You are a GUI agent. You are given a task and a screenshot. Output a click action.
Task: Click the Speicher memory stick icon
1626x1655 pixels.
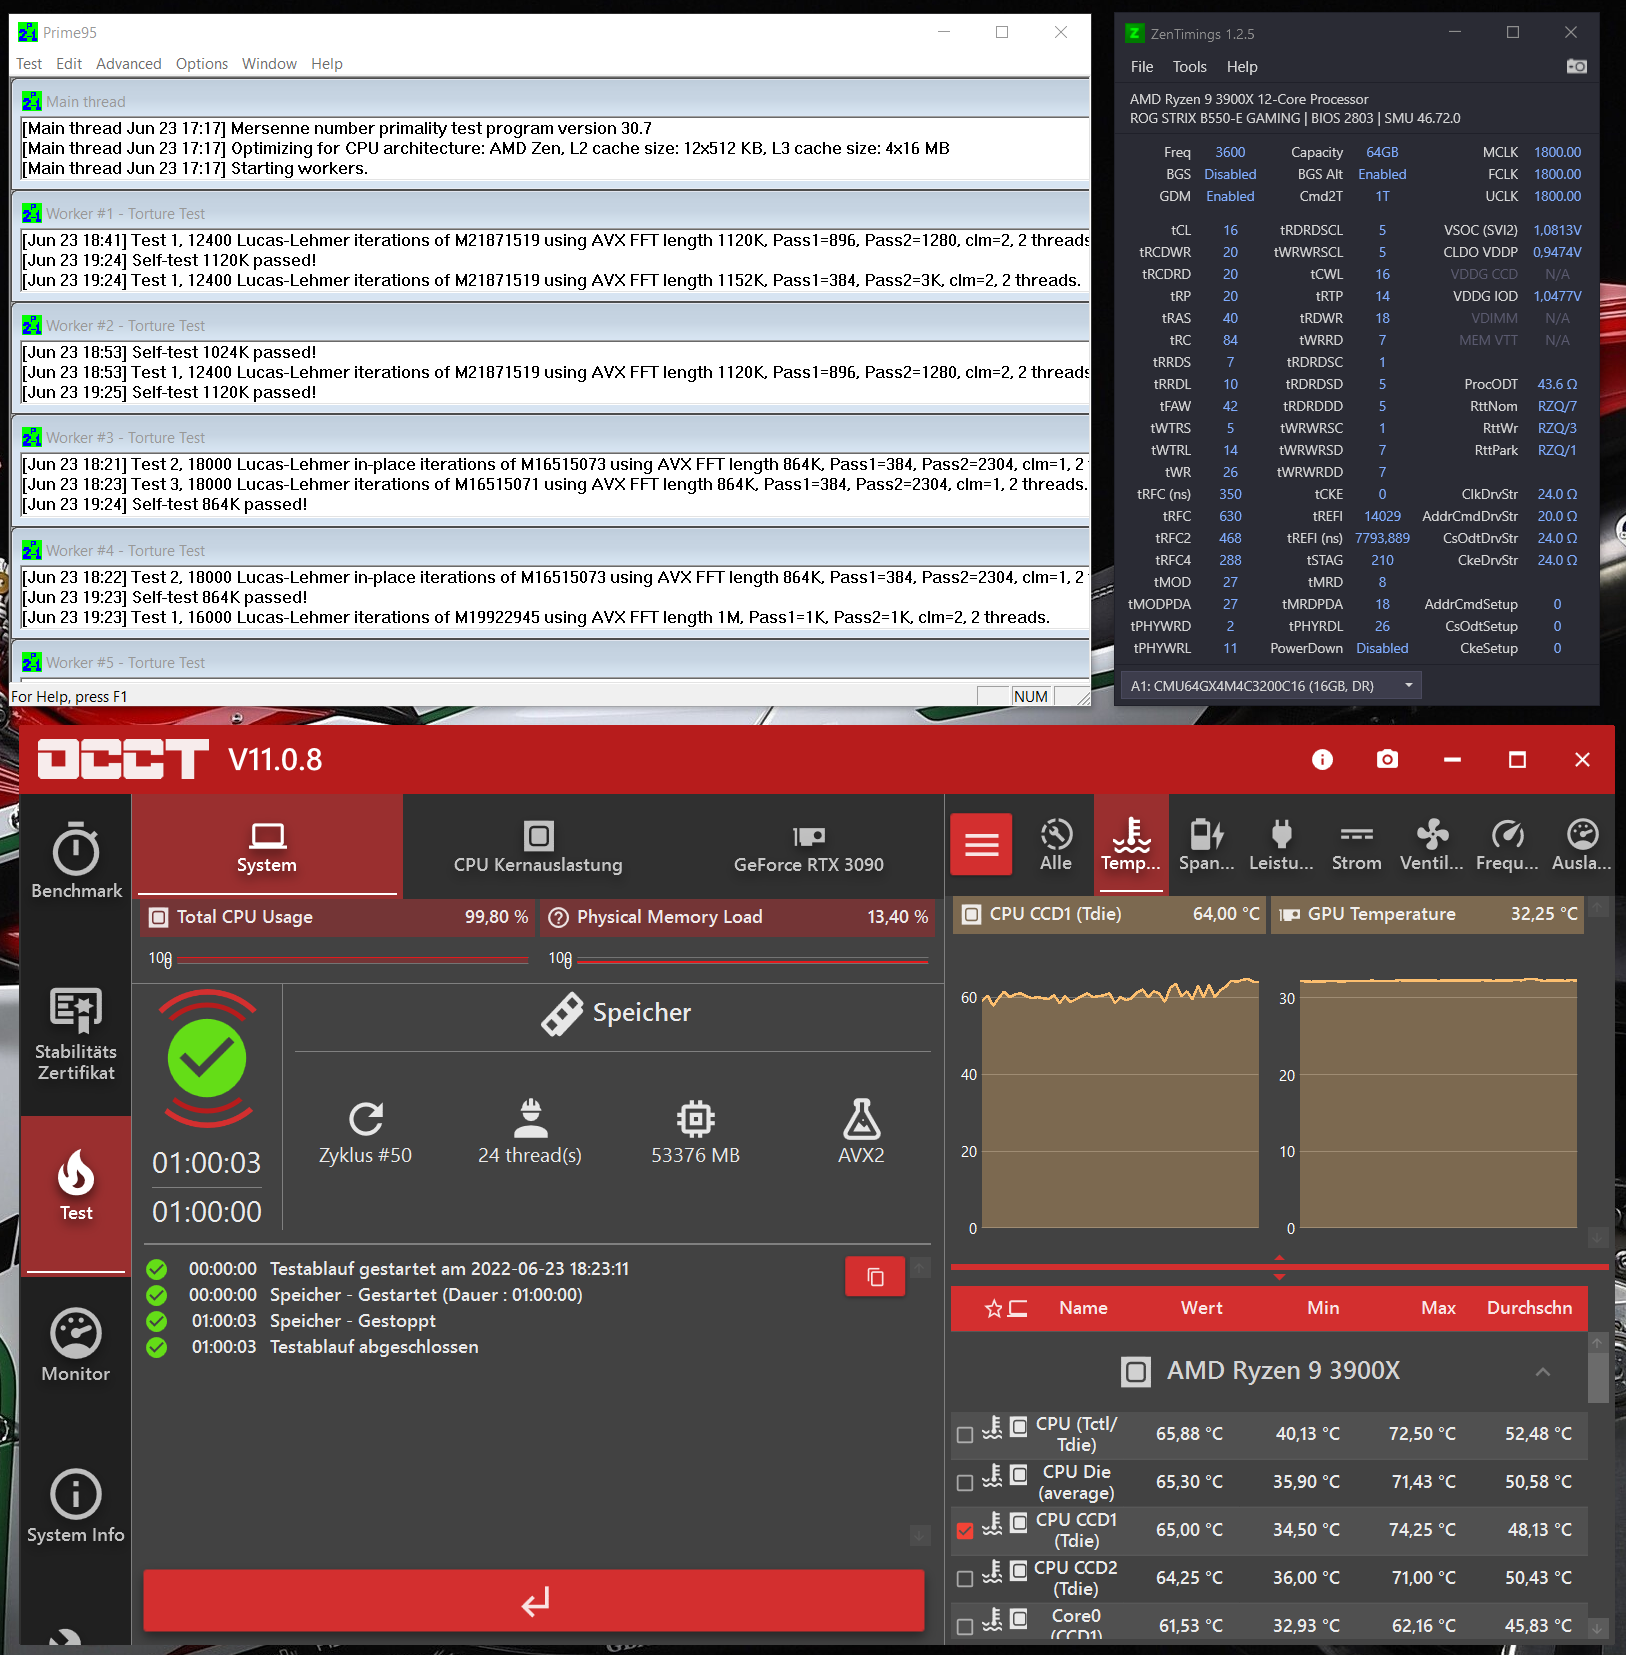562,1013
